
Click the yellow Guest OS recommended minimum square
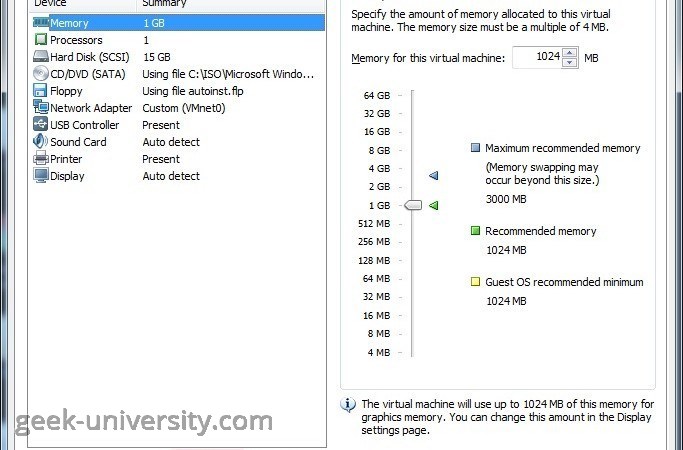[475, 281]
